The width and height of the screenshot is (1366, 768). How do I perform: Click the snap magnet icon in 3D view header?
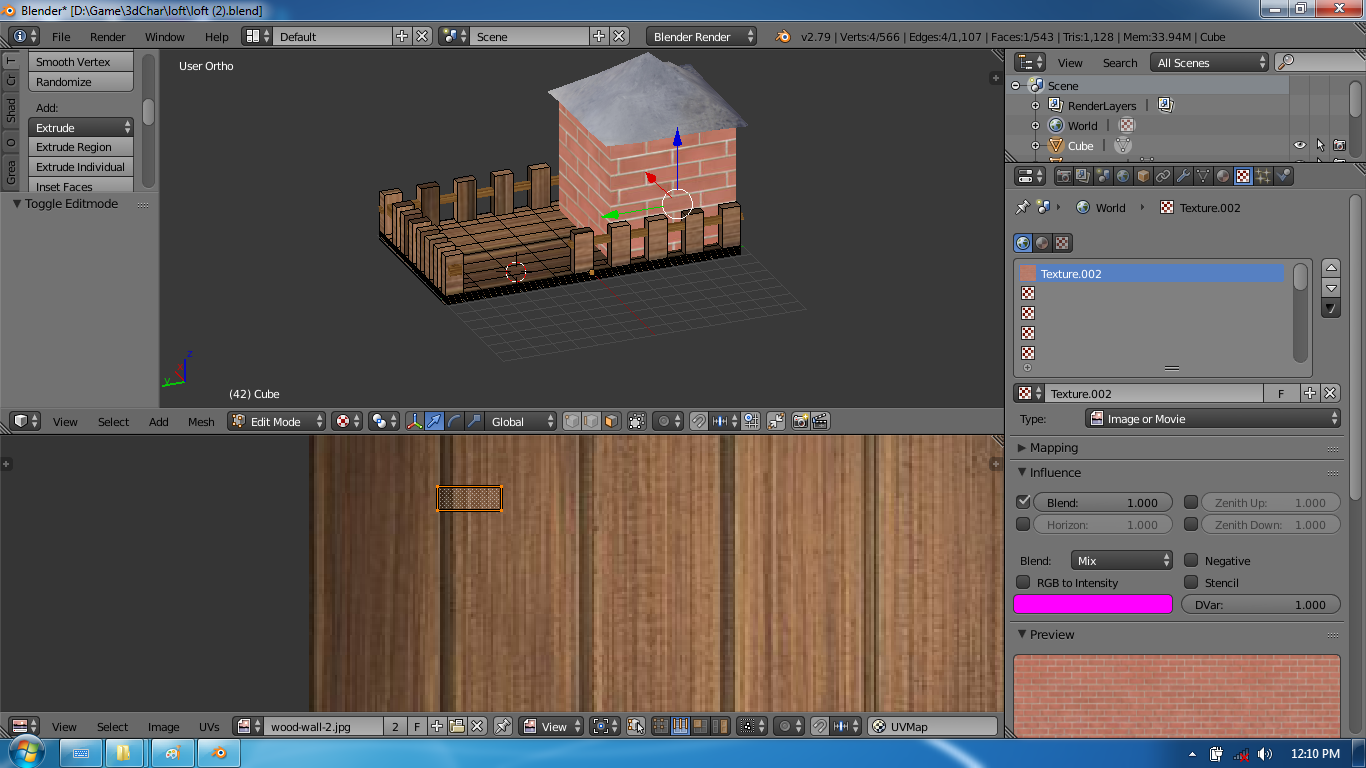click(x=699, y=421)
